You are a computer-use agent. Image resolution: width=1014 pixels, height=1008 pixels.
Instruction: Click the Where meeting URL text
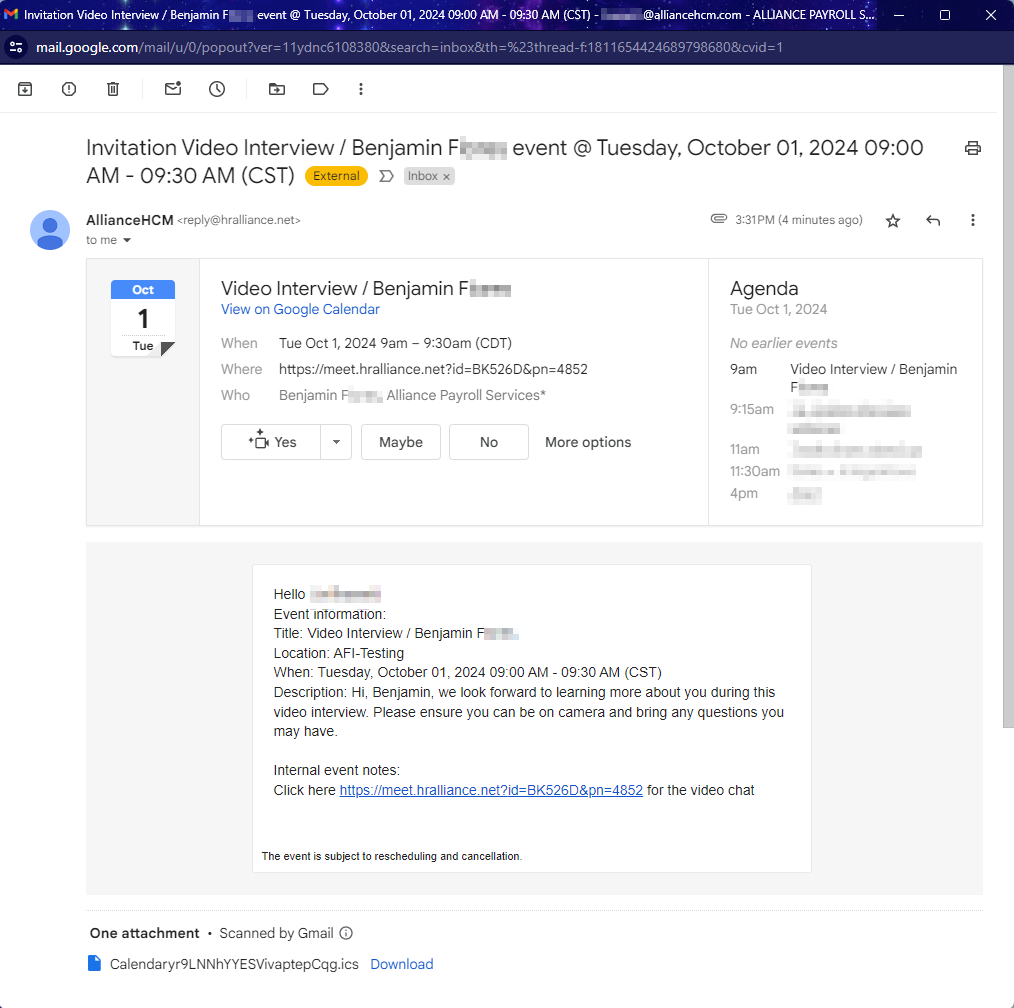433,369
